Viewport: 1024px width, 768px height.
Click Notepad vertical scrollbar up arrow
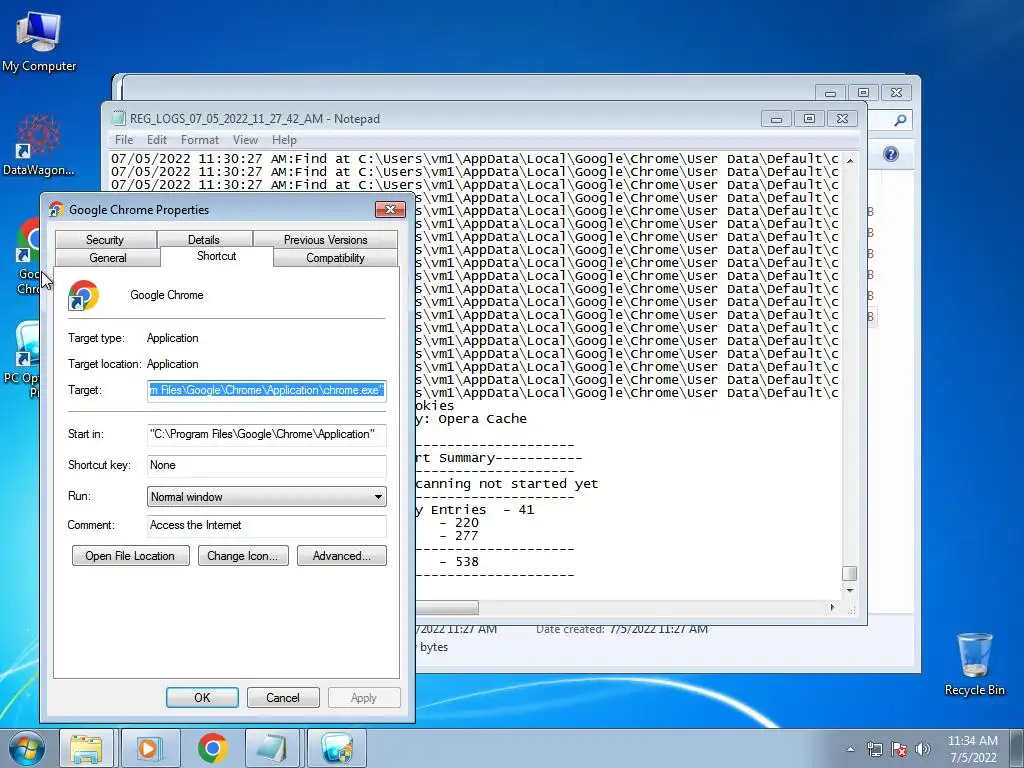coord(850,160)
